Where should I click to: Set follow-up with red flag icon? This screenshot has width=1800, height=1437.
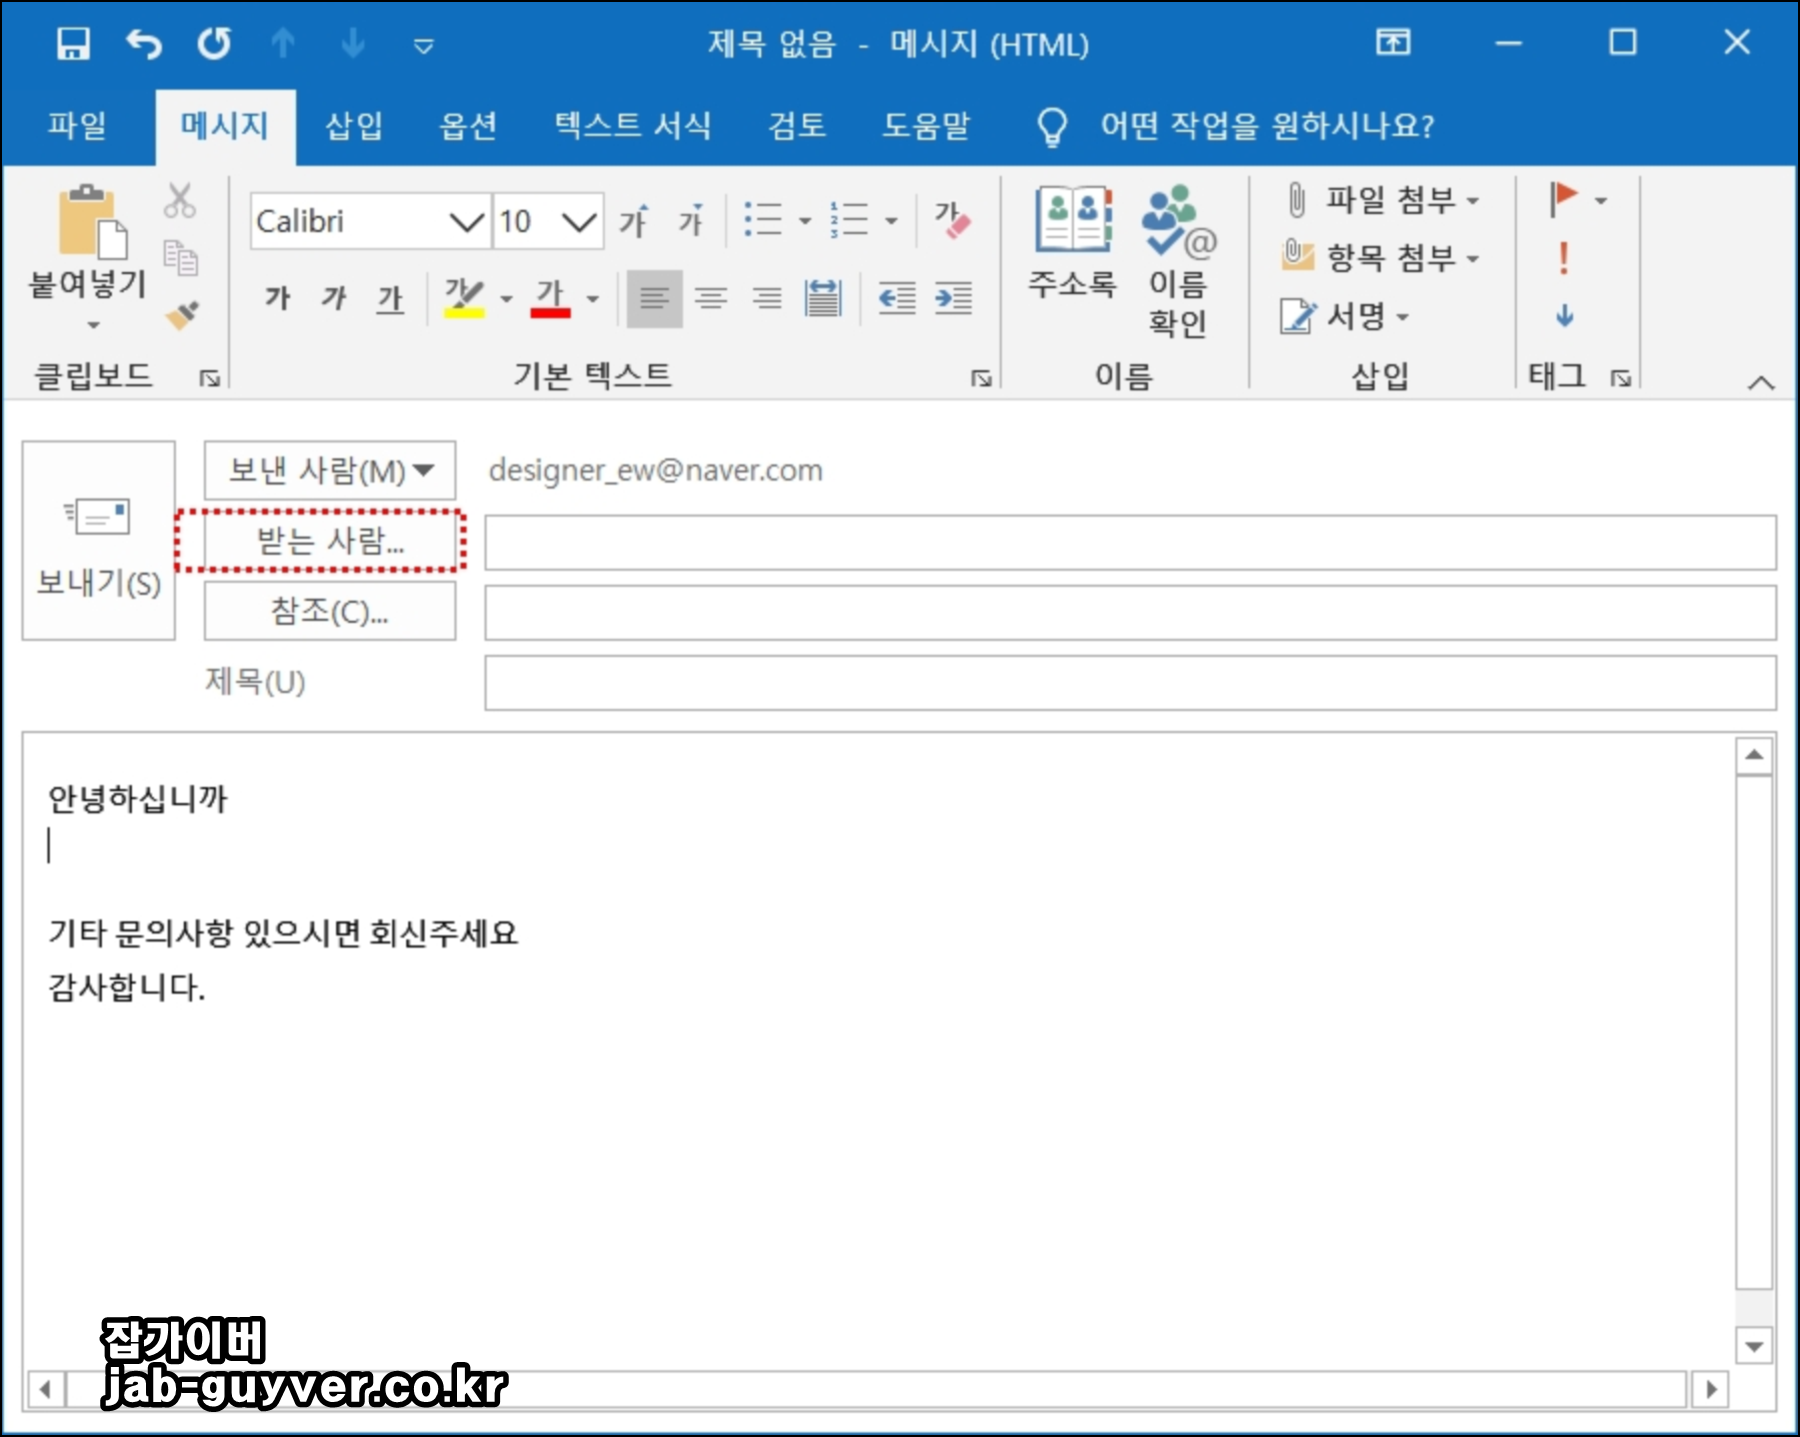click(x=1562, y=199)
